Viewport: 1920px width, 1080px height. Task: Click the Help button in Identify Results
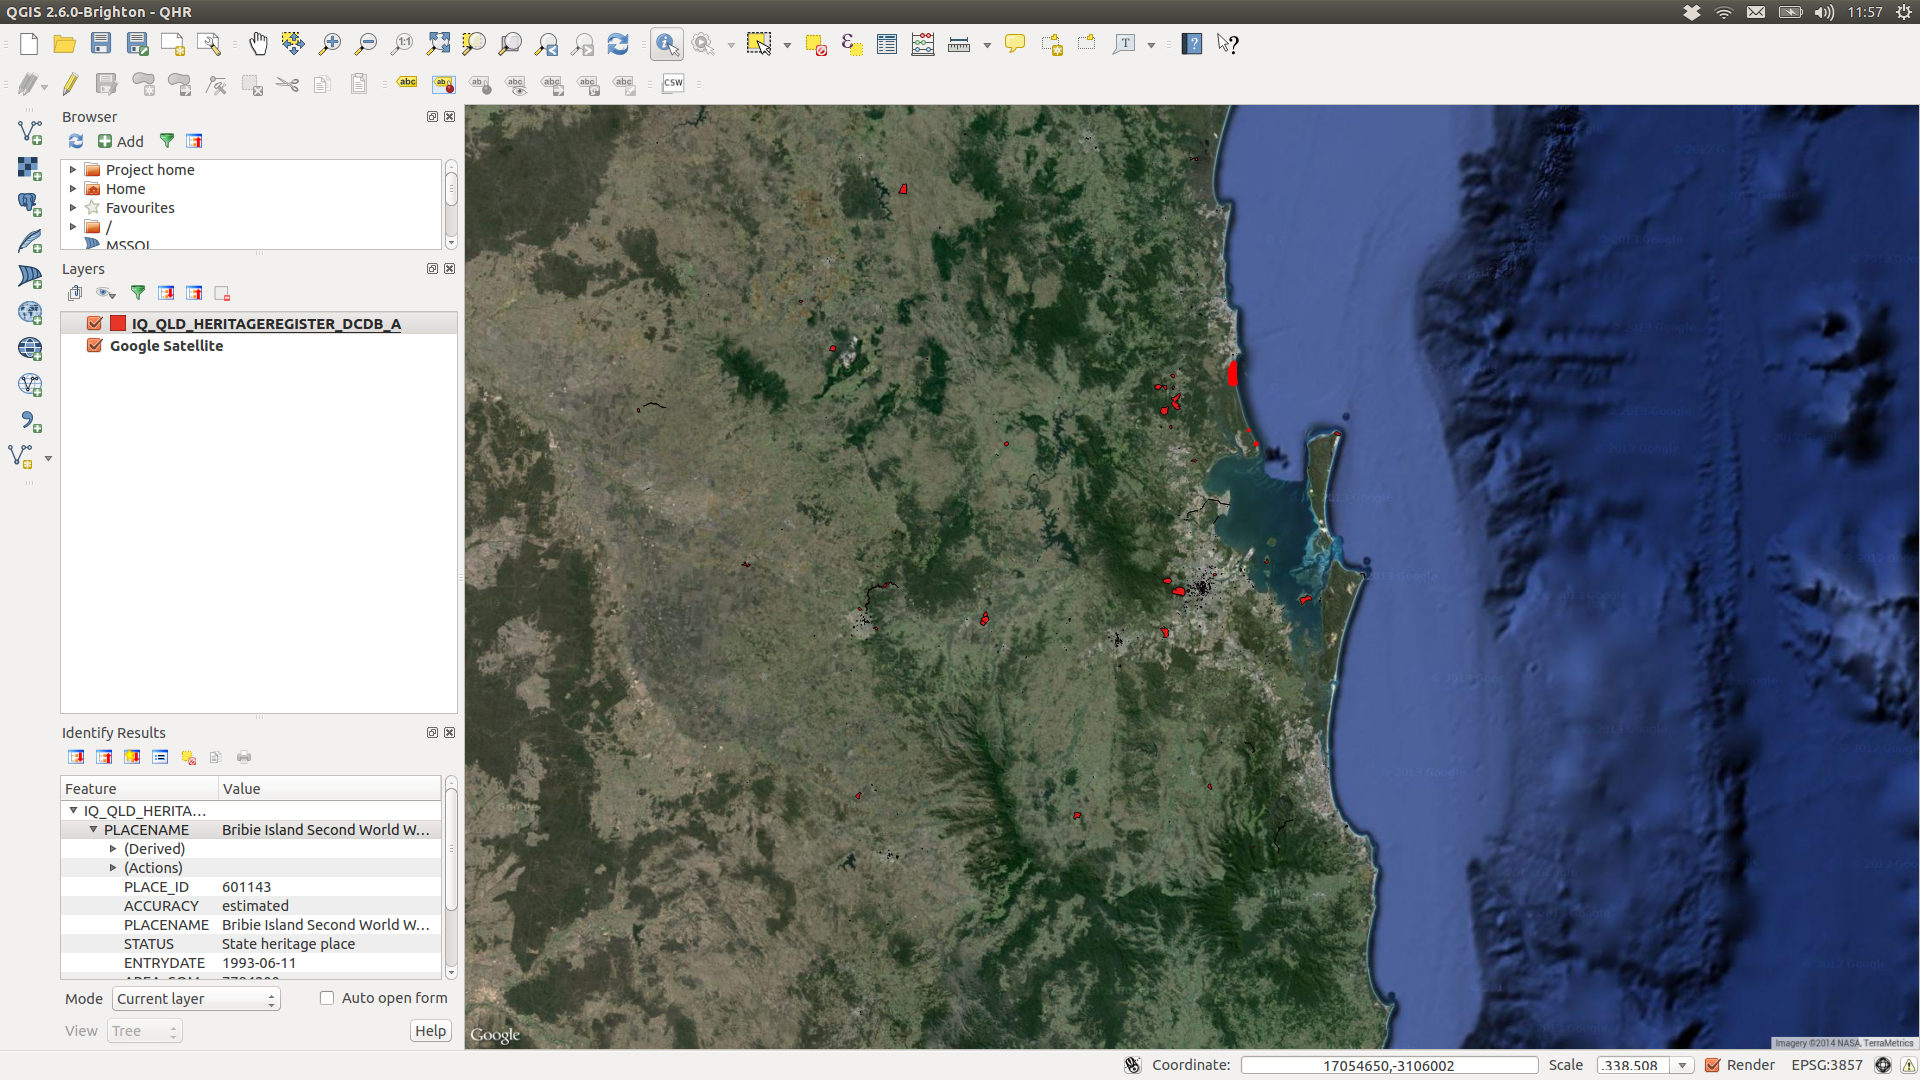tap(431, 1031)
